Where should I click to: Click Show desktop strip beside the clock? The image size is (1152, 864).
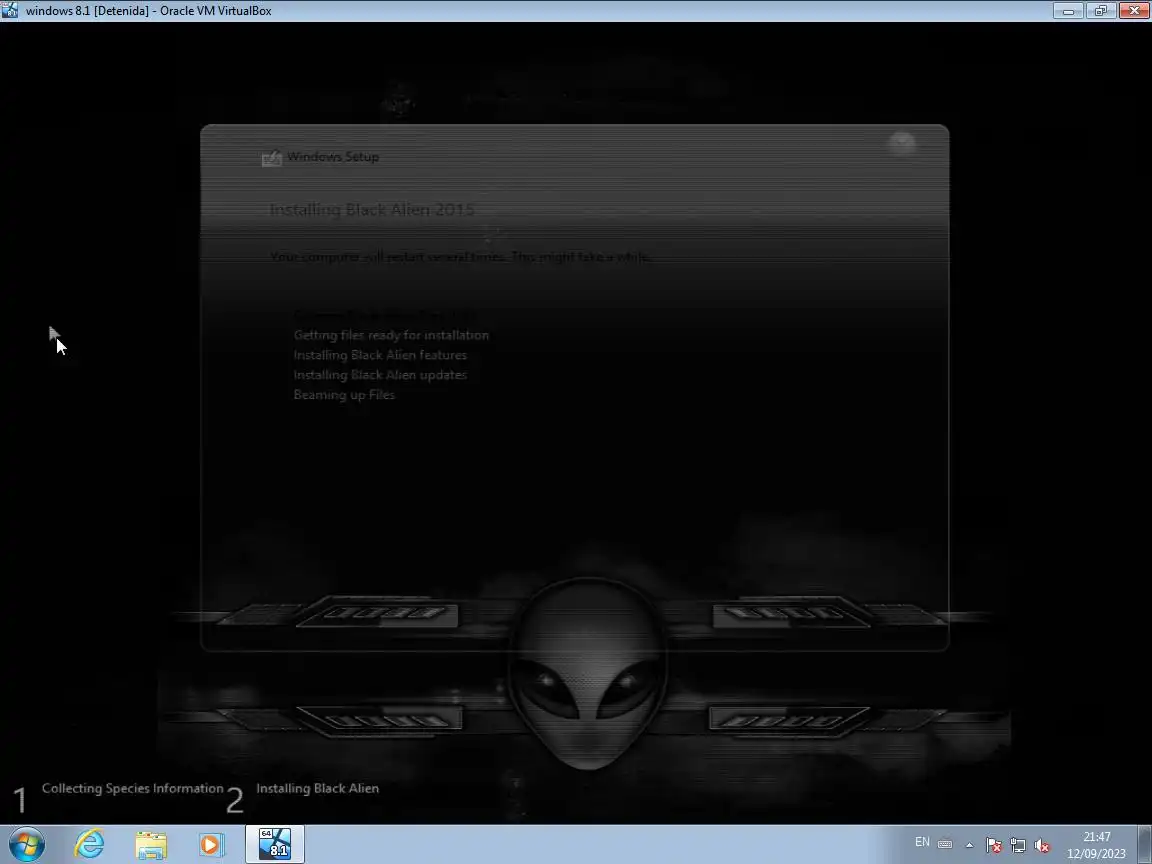(1146, 845)
